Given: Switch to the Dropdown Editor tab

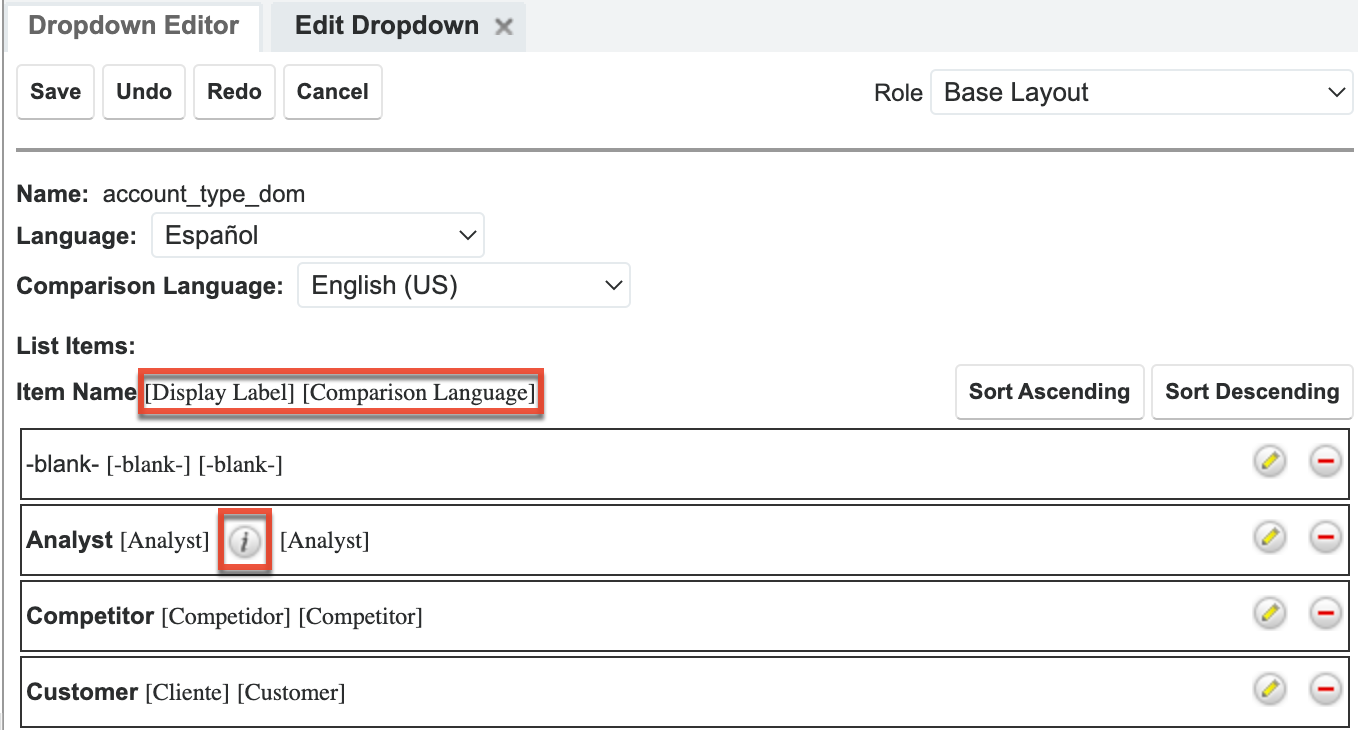Looking at the screenshot, I should 131,26.
